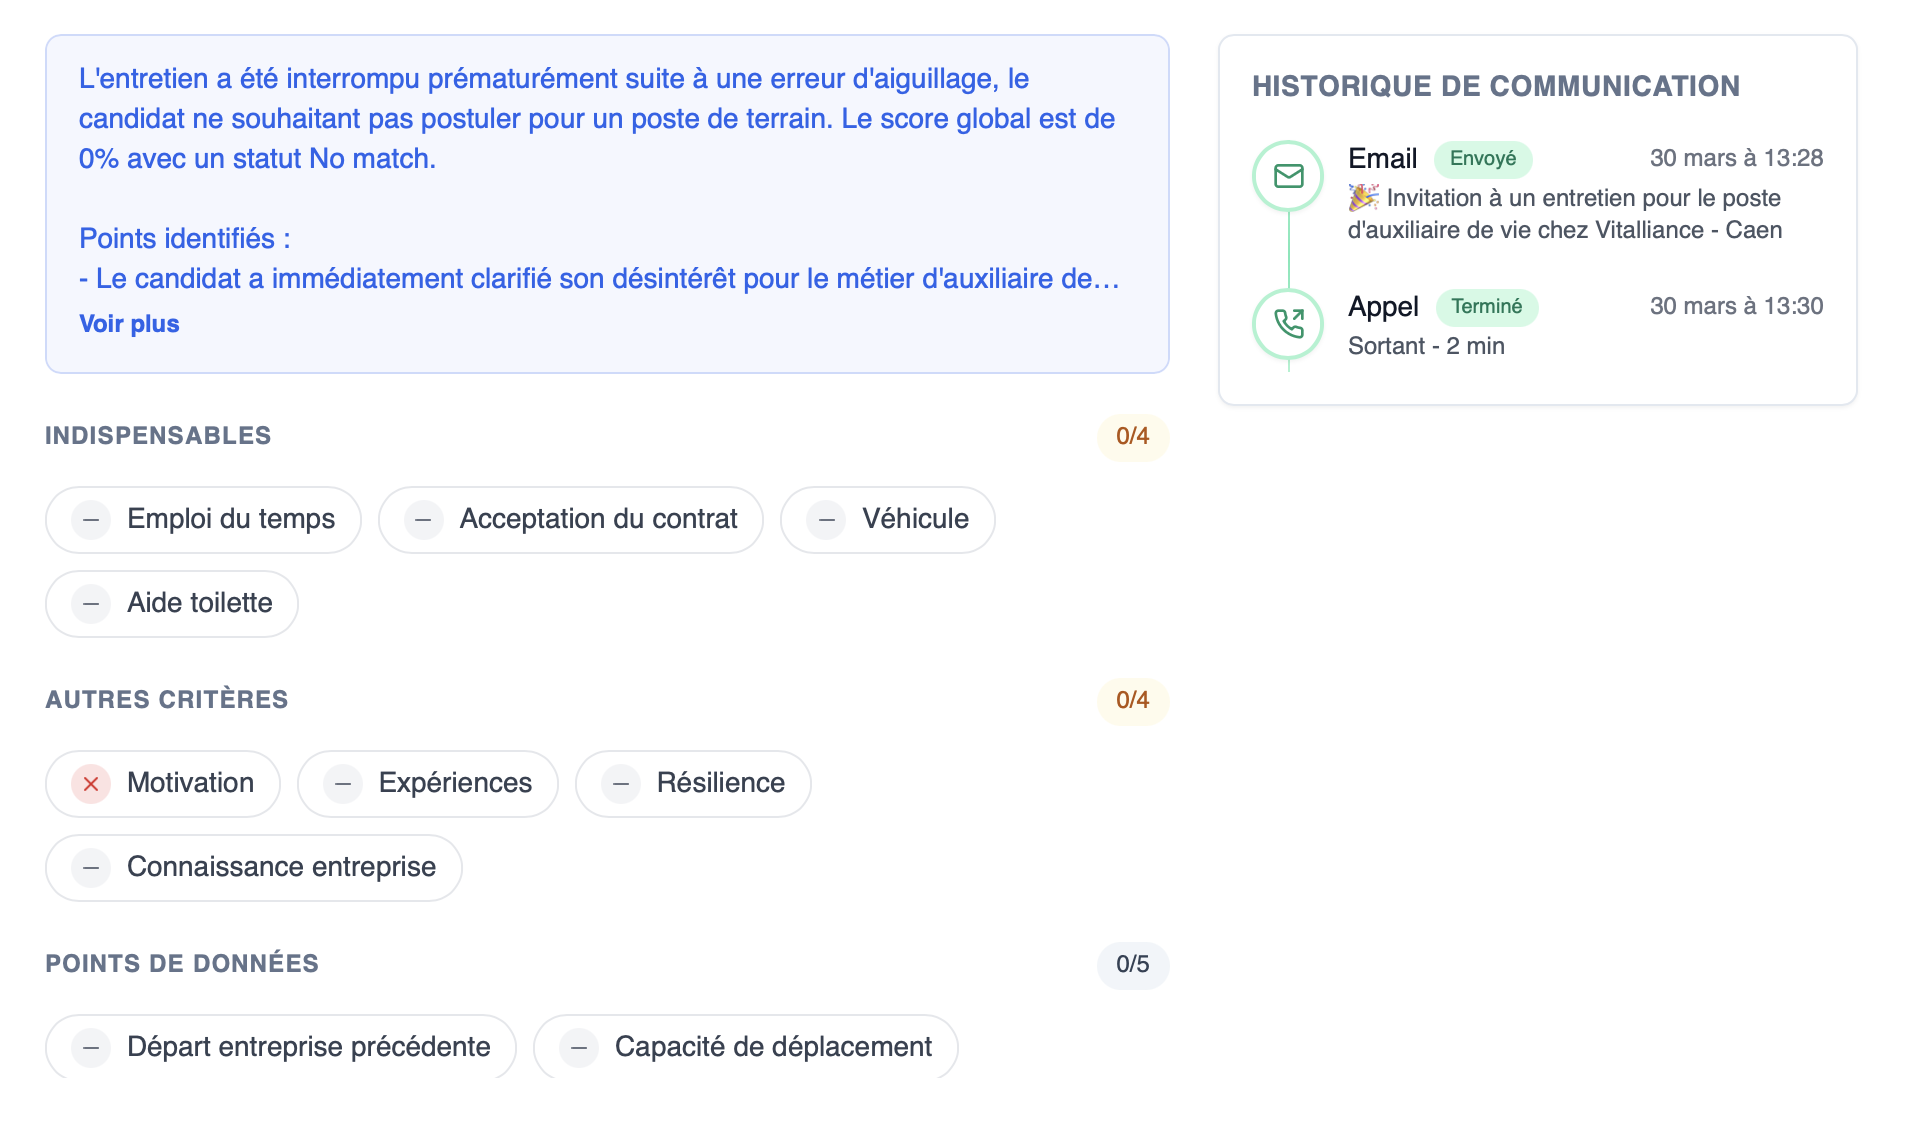Click the Email envelope icon in communication history
Screen dimensions: 1906x1122
(1288, 175)
